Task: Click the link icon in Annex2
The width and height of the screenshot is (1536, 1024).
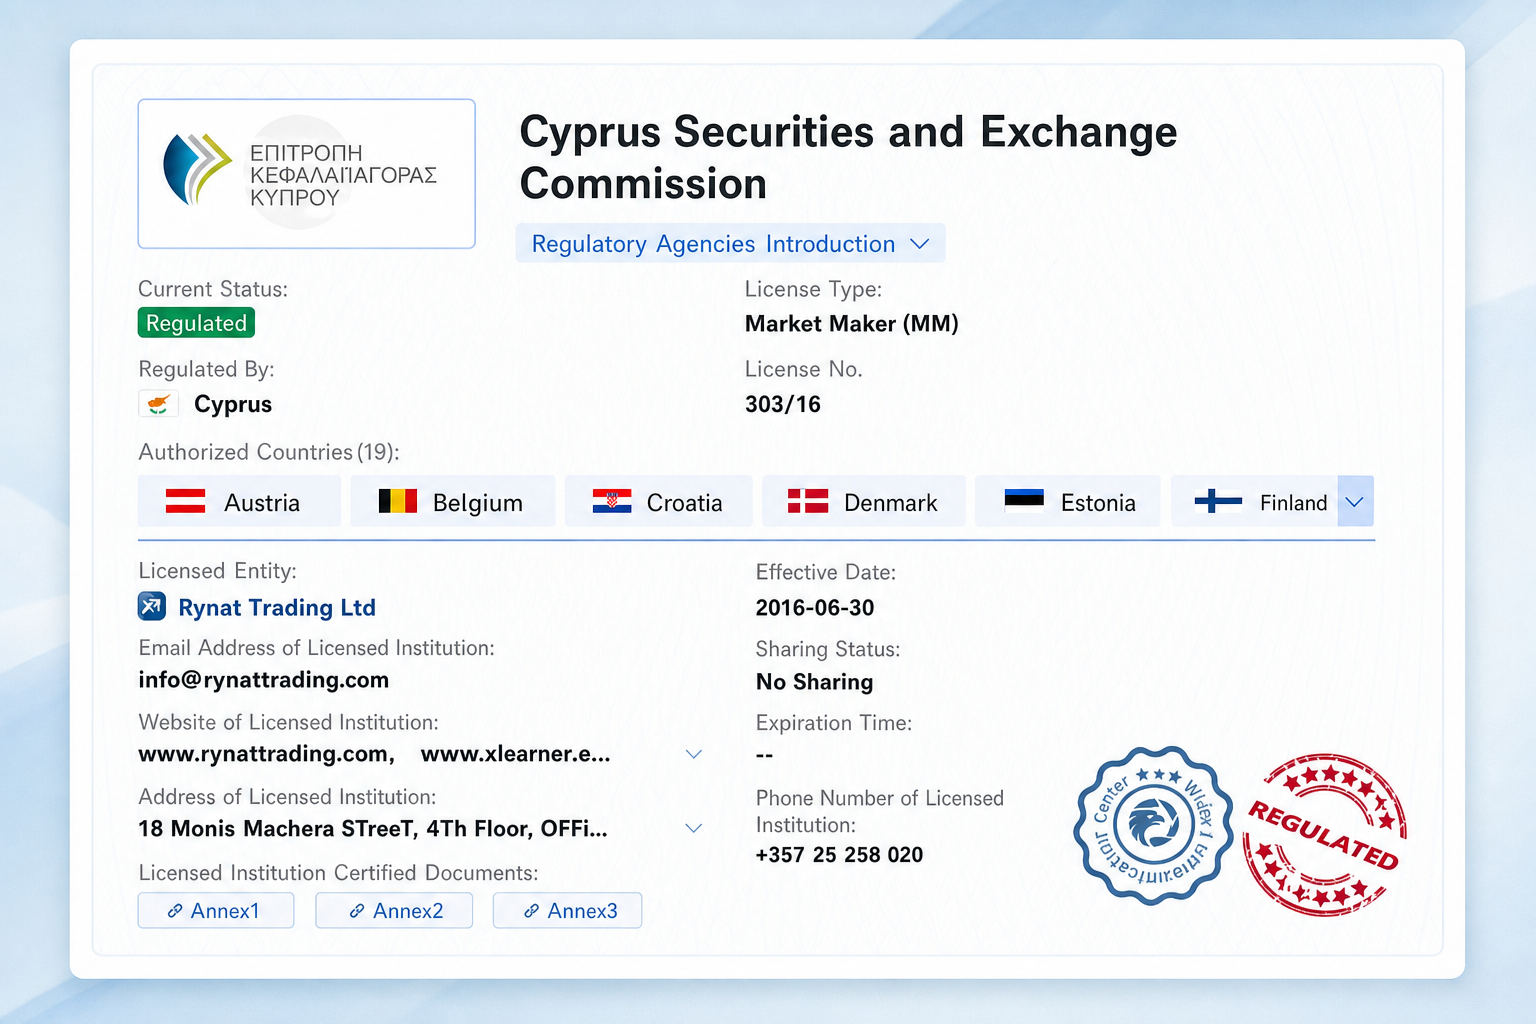Action: point(357,911)
